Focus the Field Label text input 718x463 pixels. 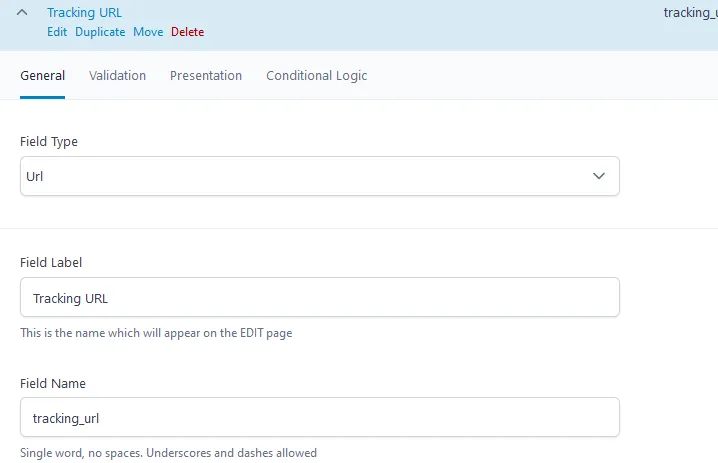[x=319, y=298]
